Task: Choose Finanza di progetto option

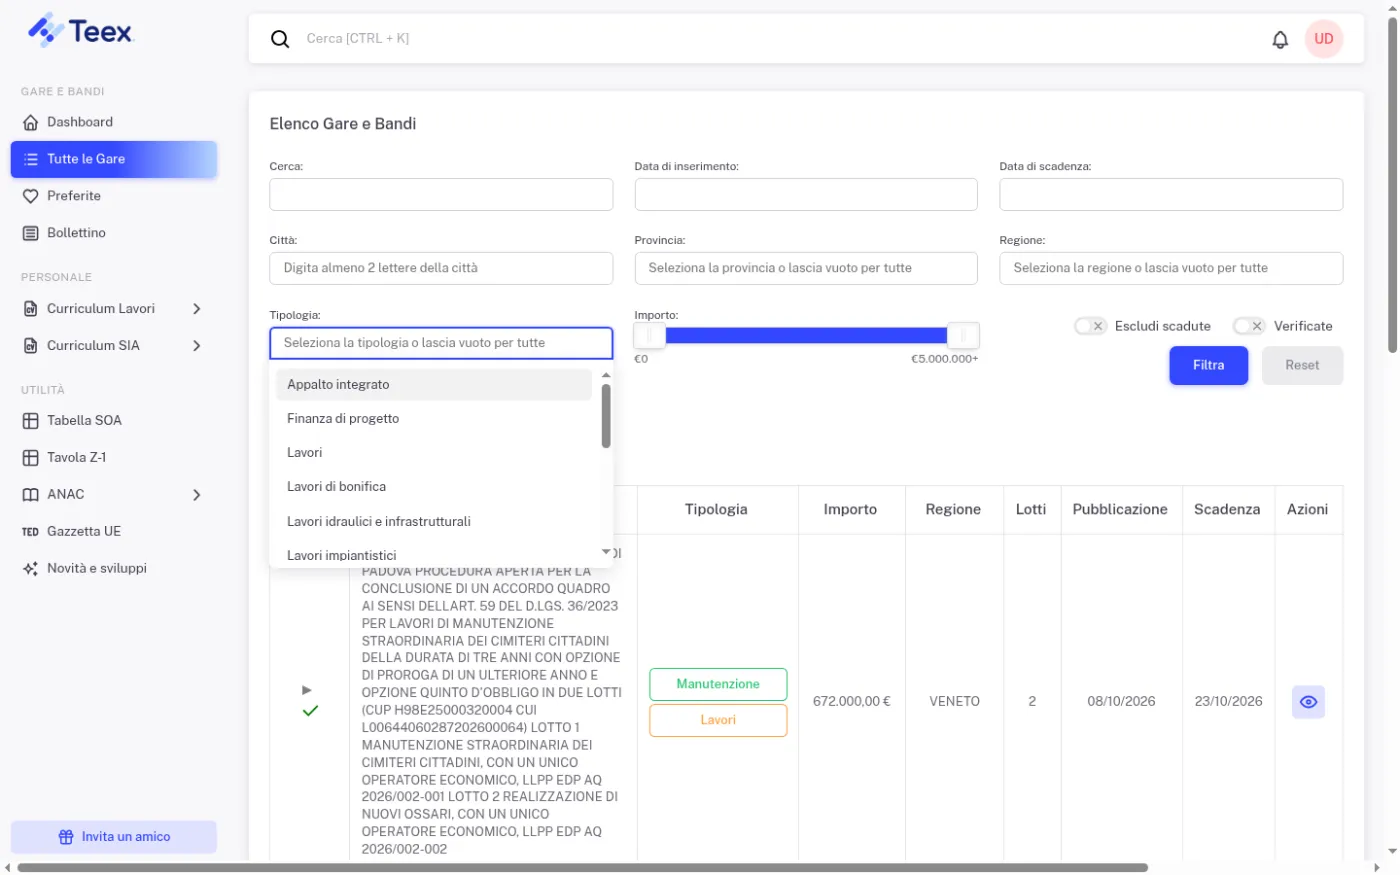Action: 434,419
